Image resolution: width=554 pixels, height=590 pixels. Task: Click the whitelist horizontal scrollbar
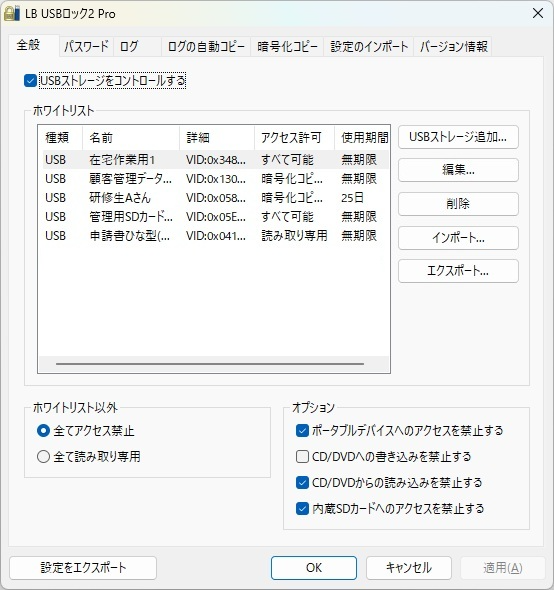coord(210,364)
